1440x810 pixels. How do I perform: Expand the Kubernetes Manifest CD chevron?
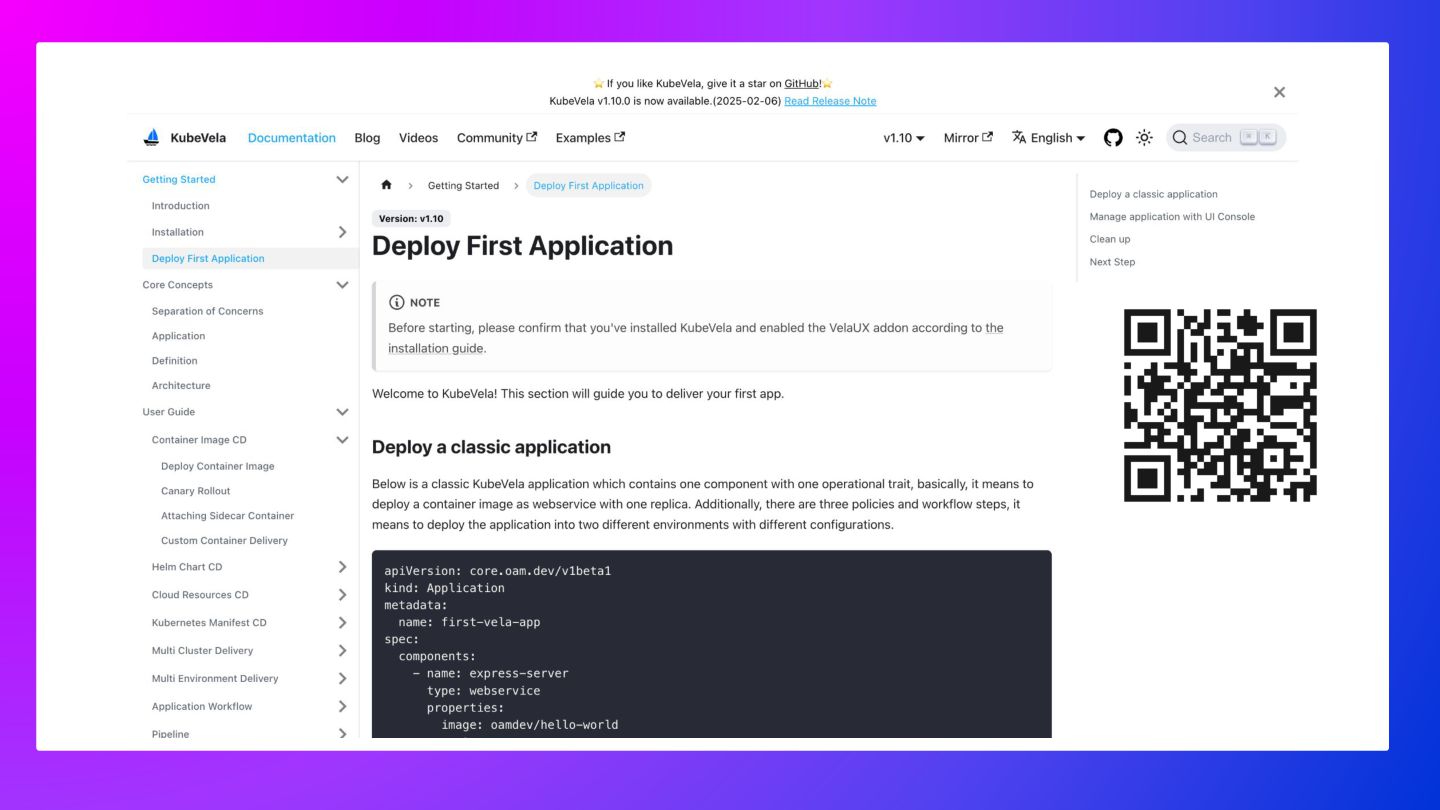pos(342,623)
